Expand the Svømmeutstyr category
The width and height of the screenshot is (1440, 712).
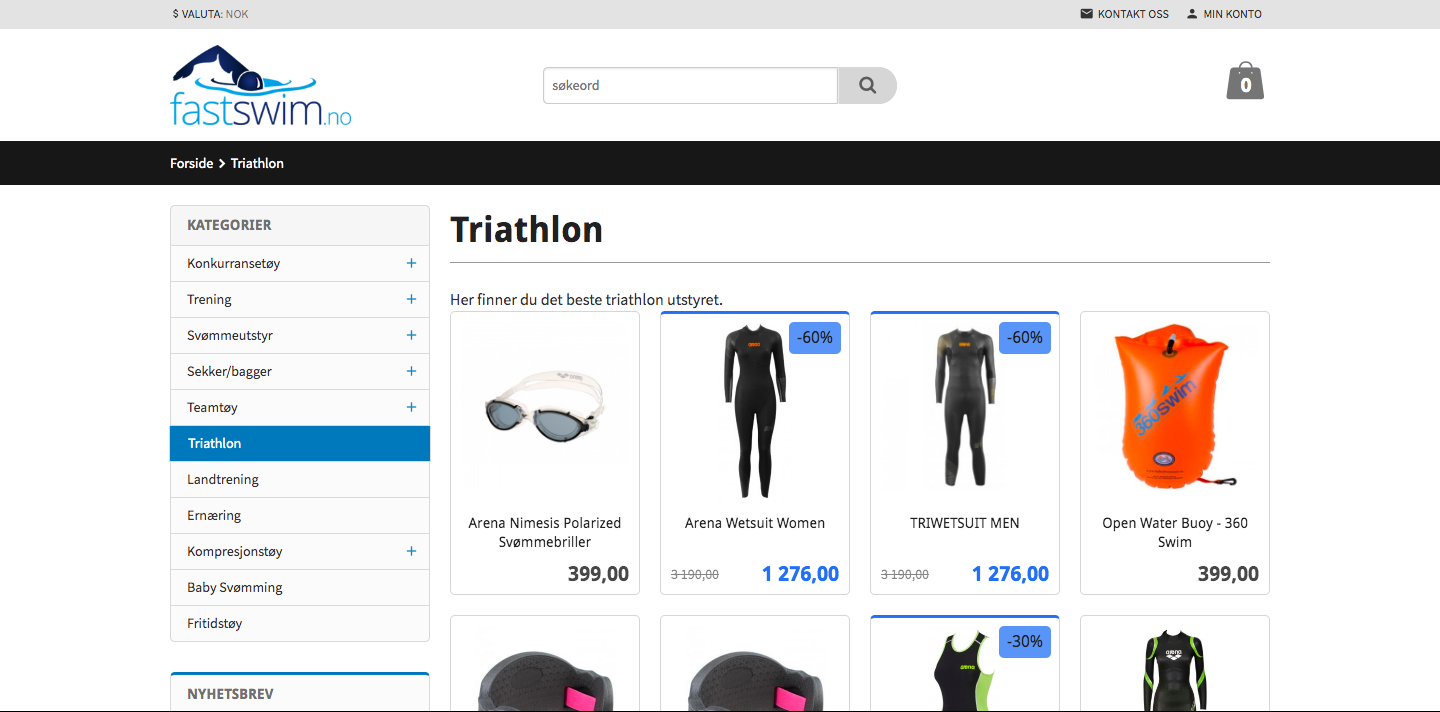pyautogui.click(x=411, y=335)
